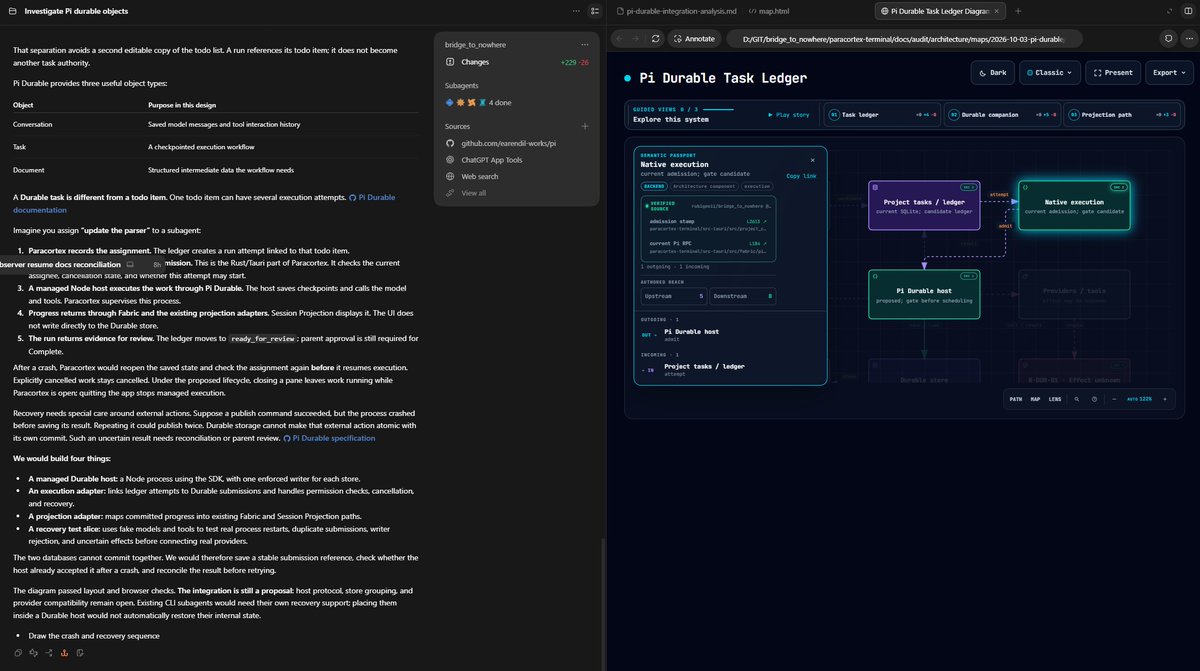Open current Pi RPC source L184
1200x671 pixels.
tap(758, 243)
